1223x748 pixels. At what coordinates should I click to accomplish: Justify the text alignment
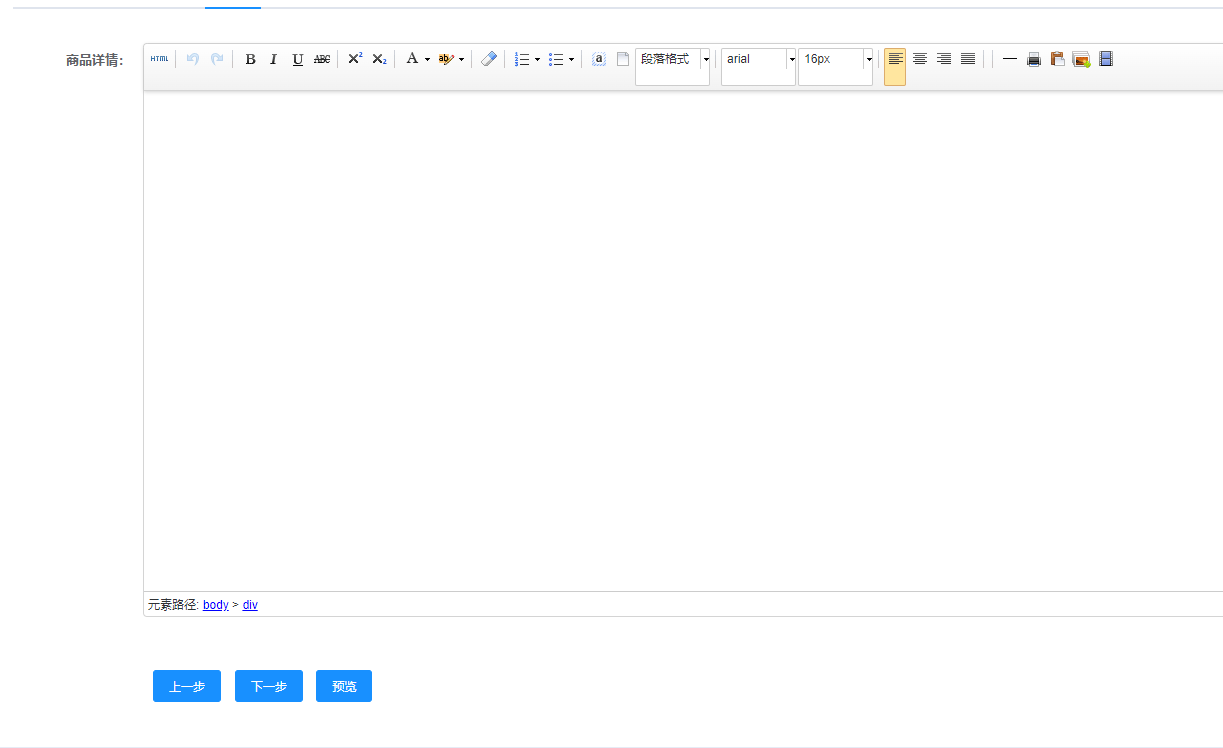[968, 59]
